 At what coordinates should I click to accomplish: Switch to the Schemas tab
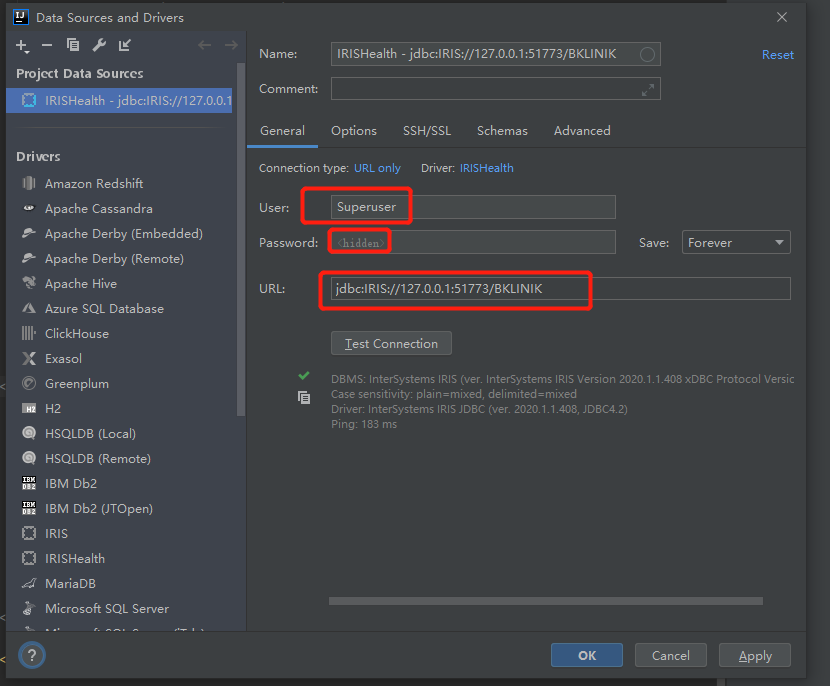coord(502,131)
